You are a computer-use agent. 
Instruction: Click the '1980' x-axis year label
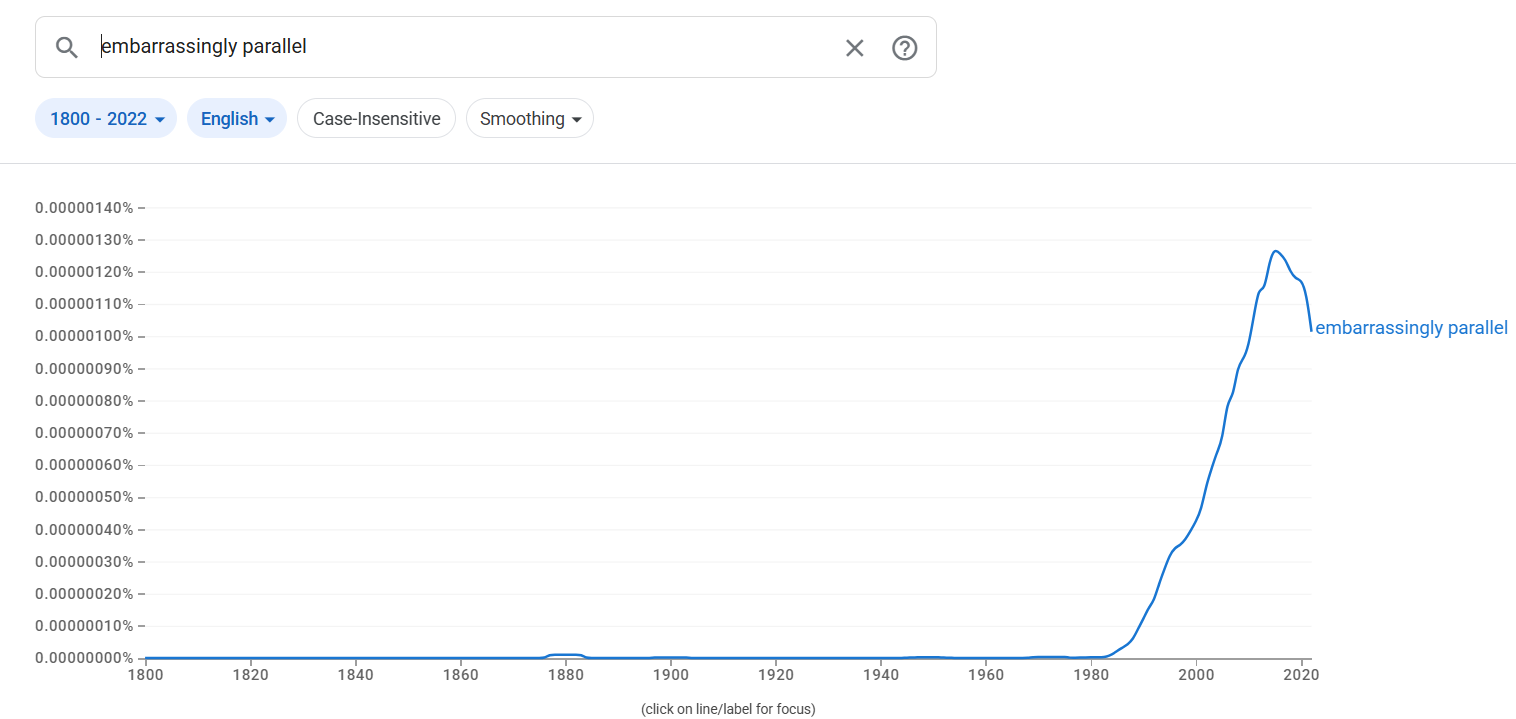[x=1091, y=675]
